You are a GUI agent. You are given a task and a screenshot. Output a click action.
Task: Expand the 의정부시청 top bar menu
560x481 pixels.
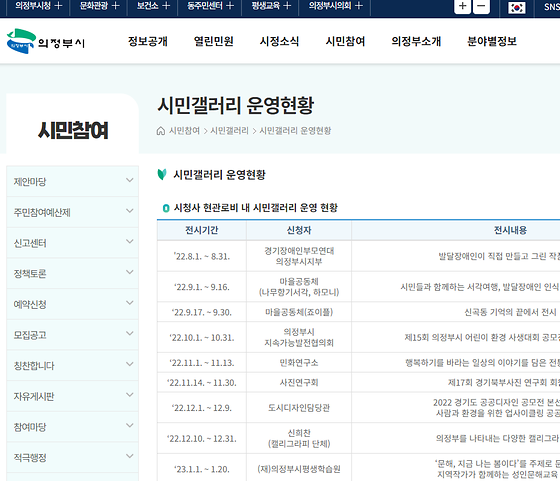(38, 6)
